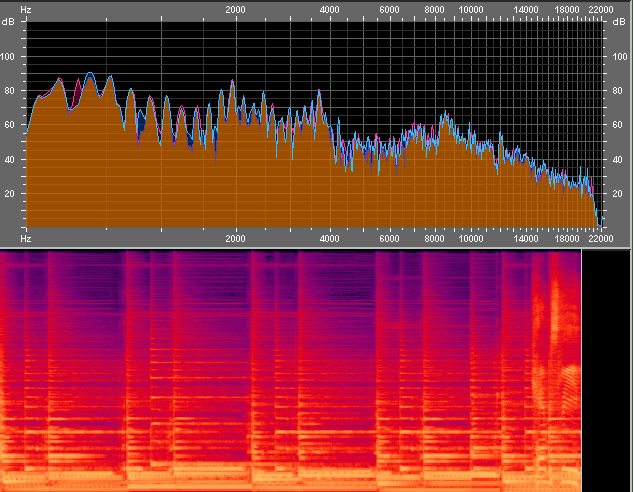The image size is (634, 492).
Task: Click the 22000 Hz mark on bottom axis
Action: (600, 240)
